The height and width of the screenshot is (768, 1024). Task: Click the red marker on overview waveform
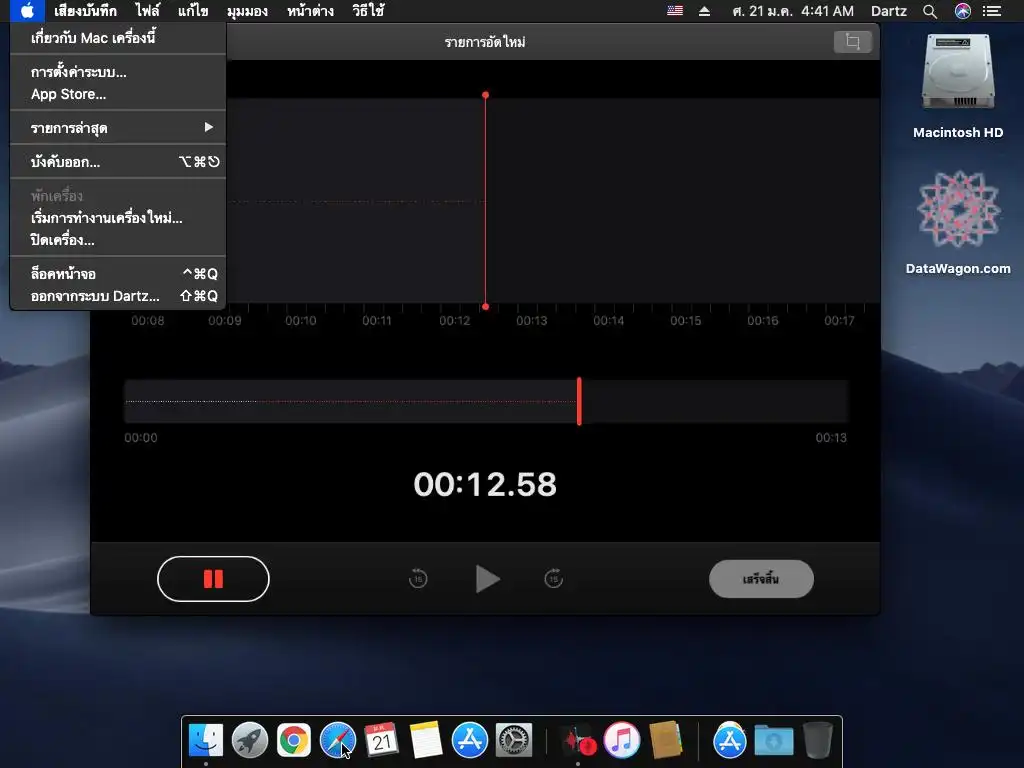point(579,401)
